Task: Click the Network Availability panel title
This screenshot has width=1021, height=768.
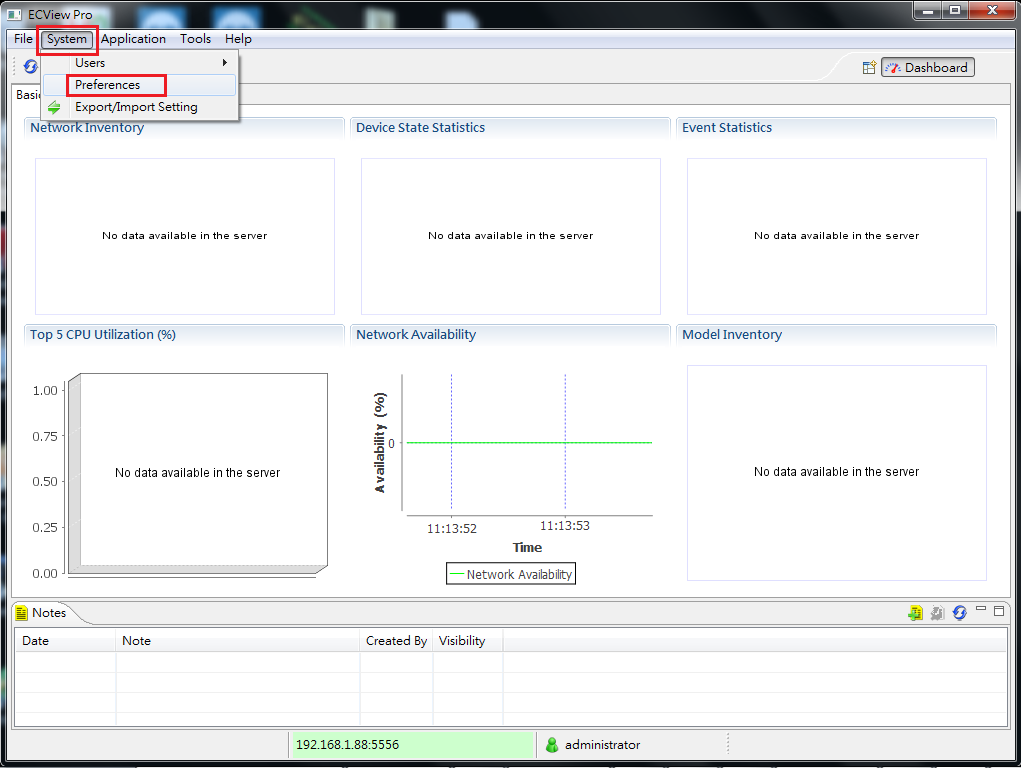Action: (415, 335)
